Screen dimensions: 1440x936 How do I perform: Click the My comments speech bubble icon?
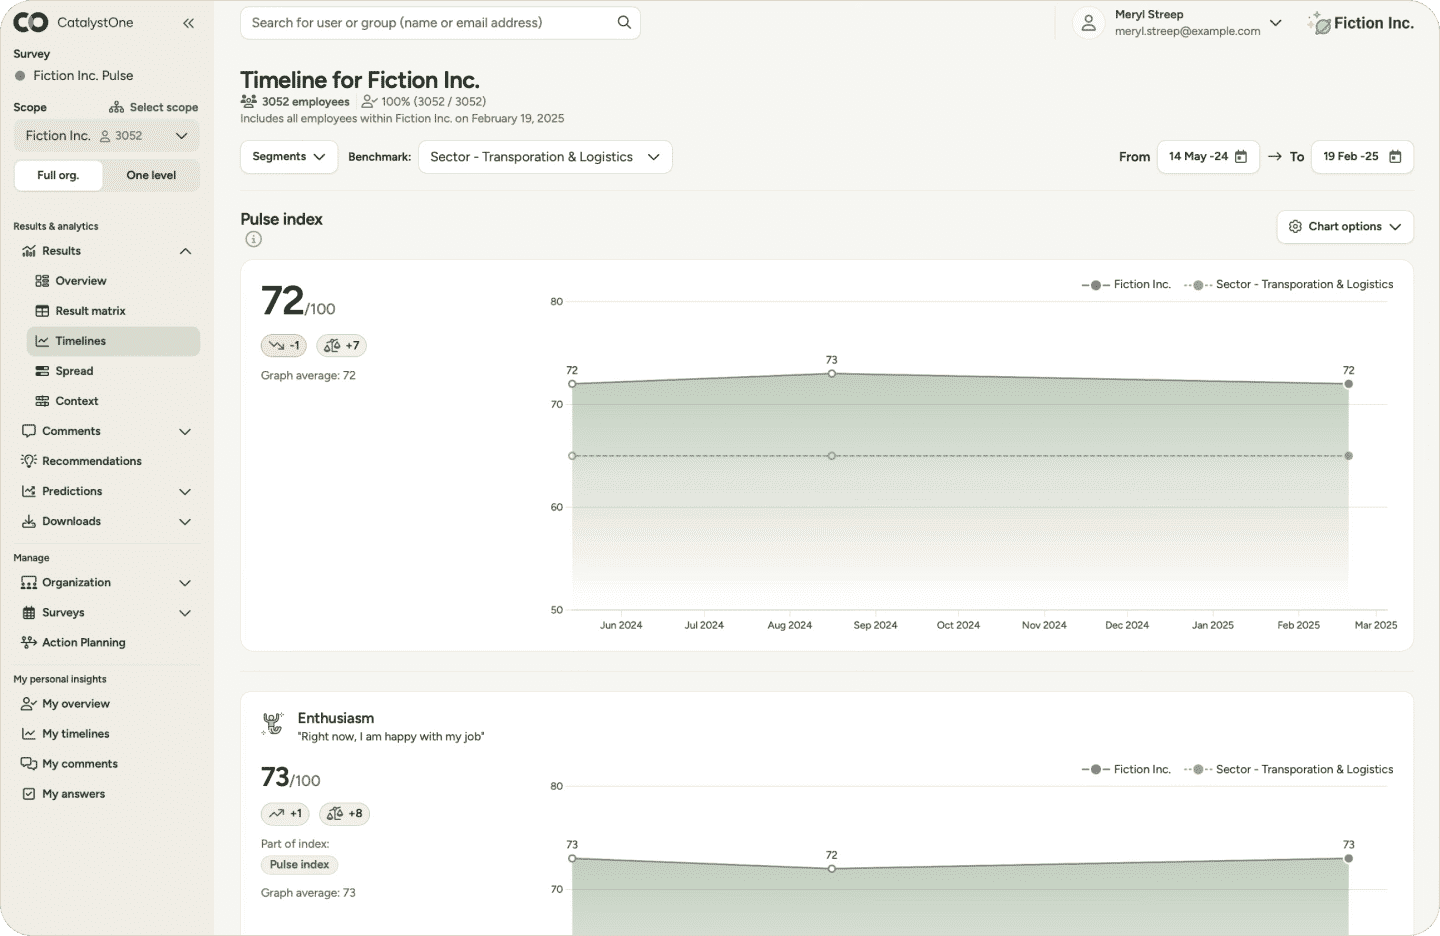point(29,764)
